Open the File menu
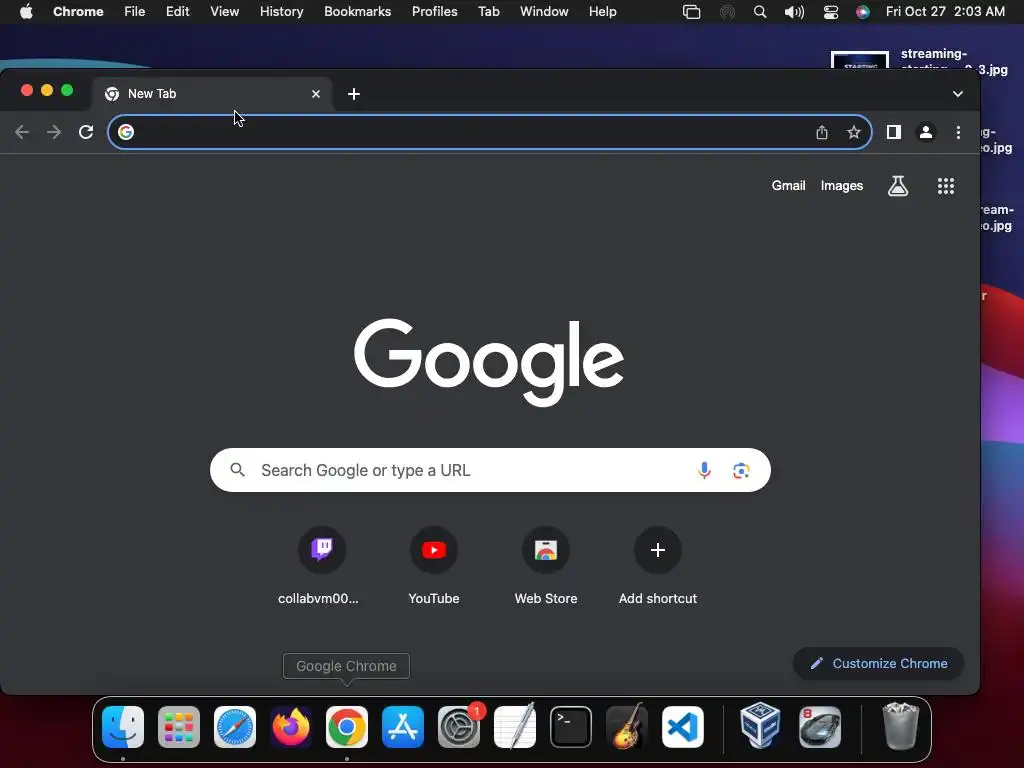This screenshot has width=1024, height=768. point(135,12)
